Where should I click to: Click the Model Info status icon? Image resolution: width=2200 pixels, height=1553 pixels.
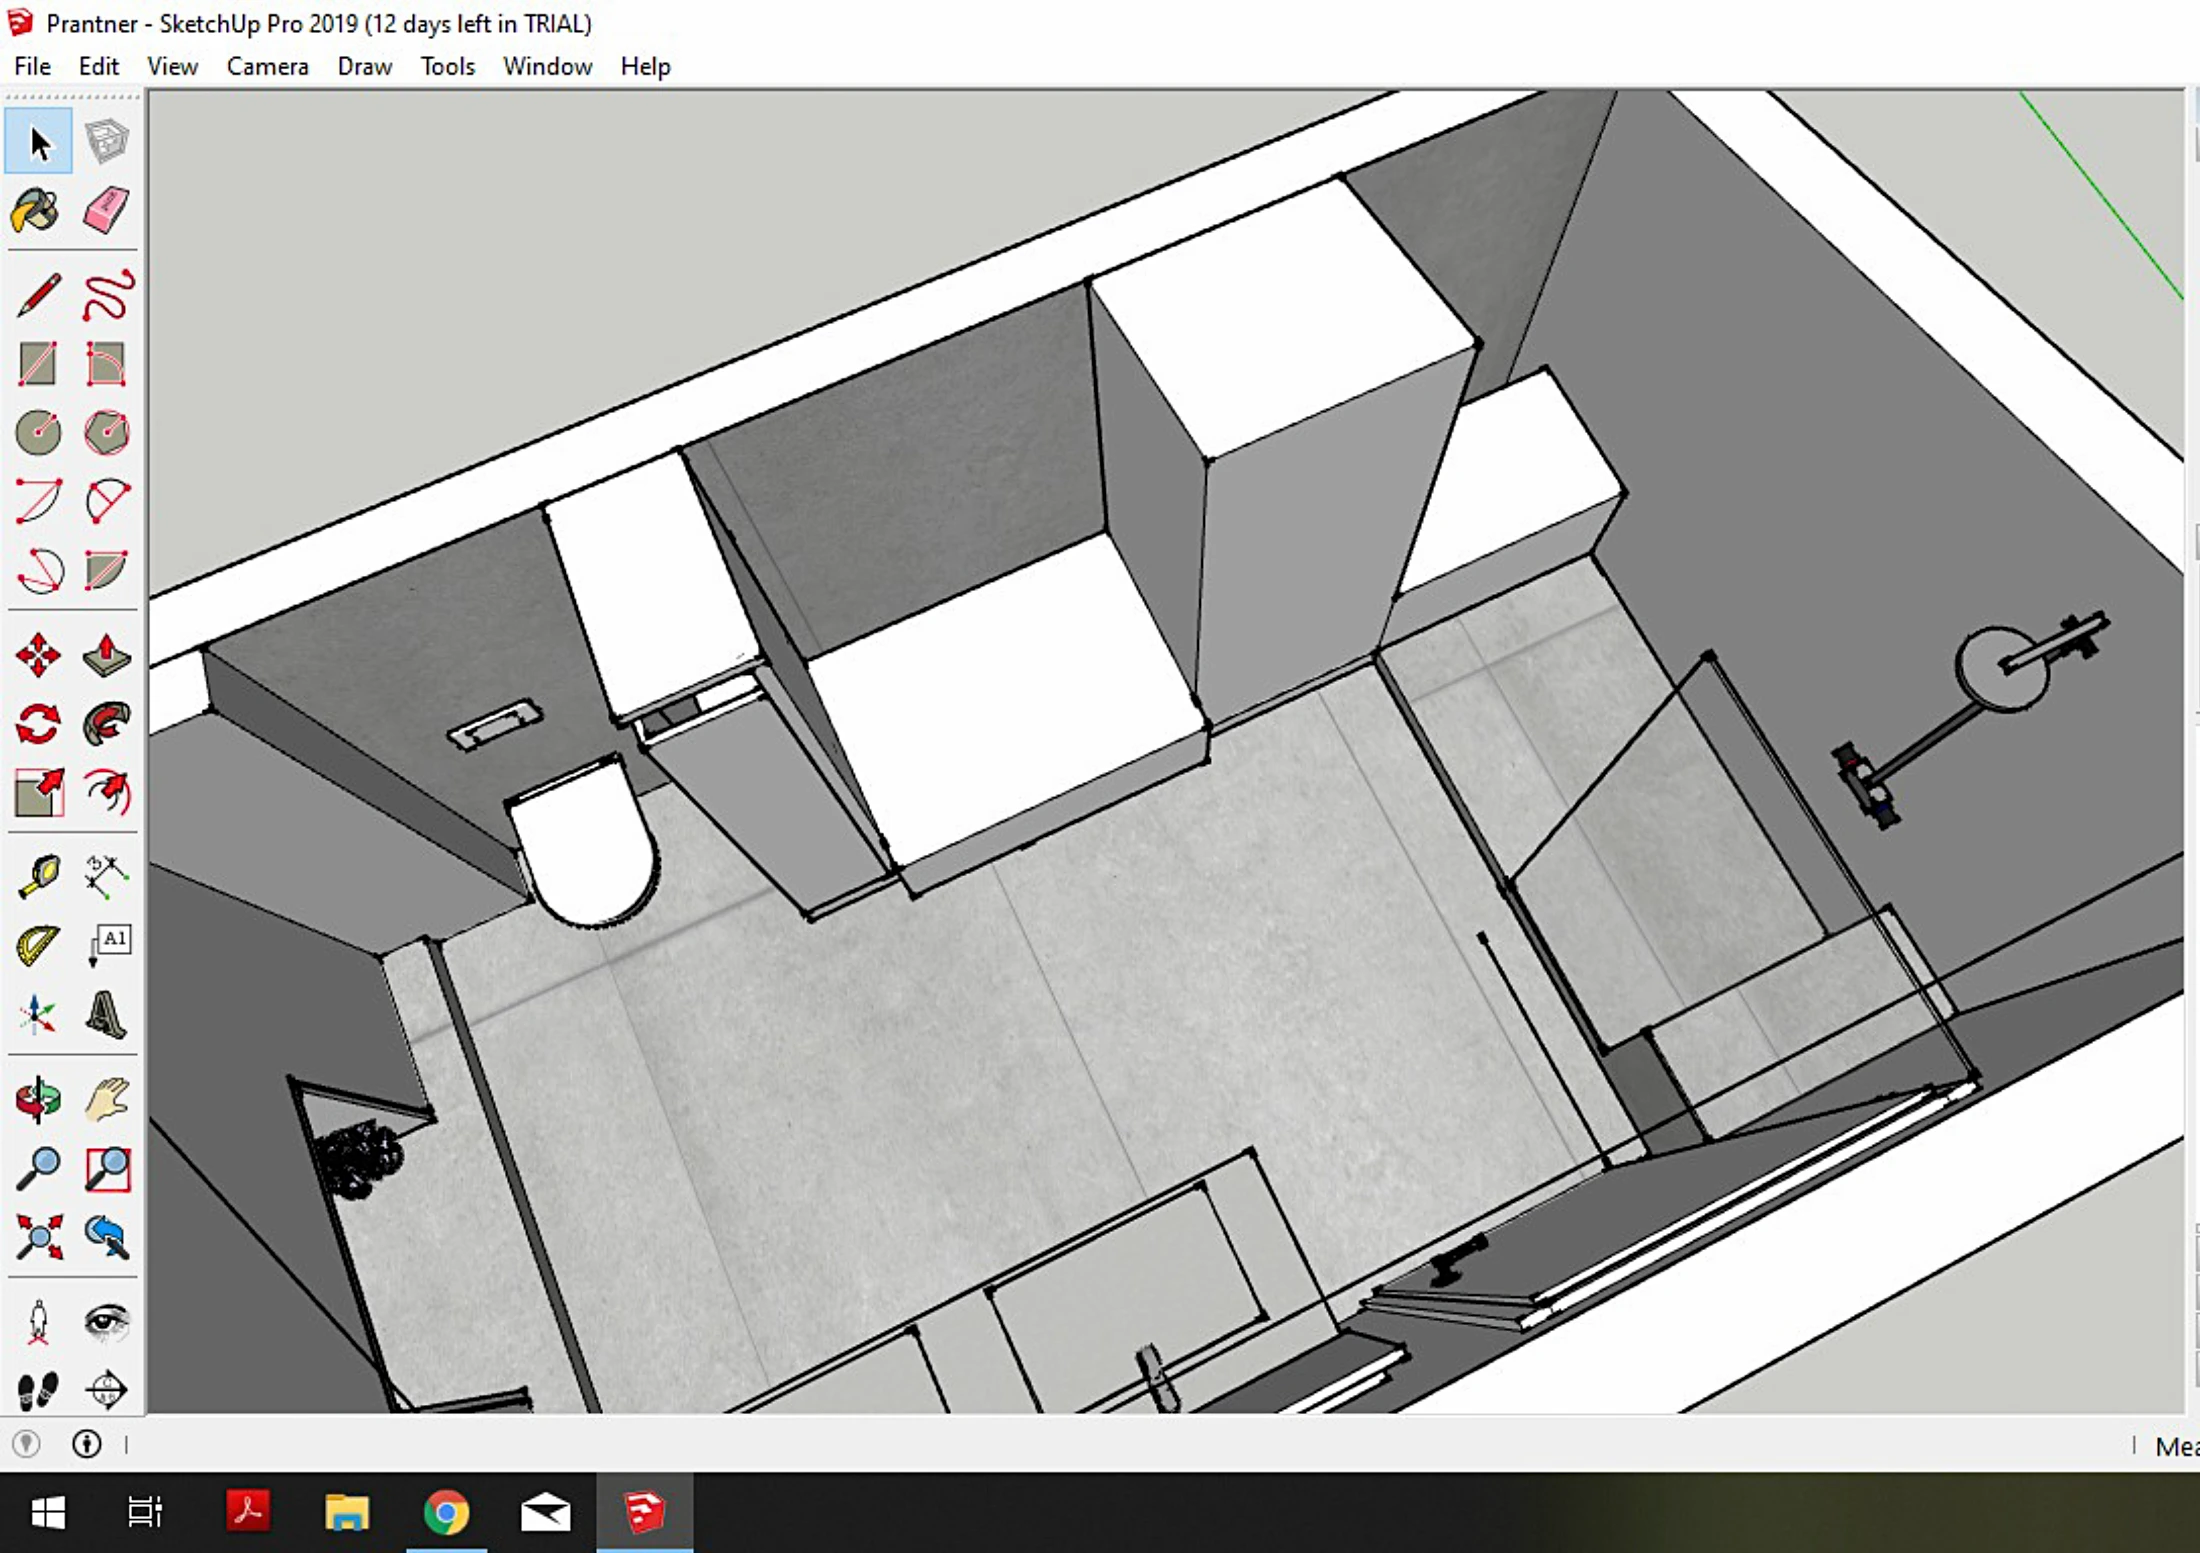[87, 1443]
